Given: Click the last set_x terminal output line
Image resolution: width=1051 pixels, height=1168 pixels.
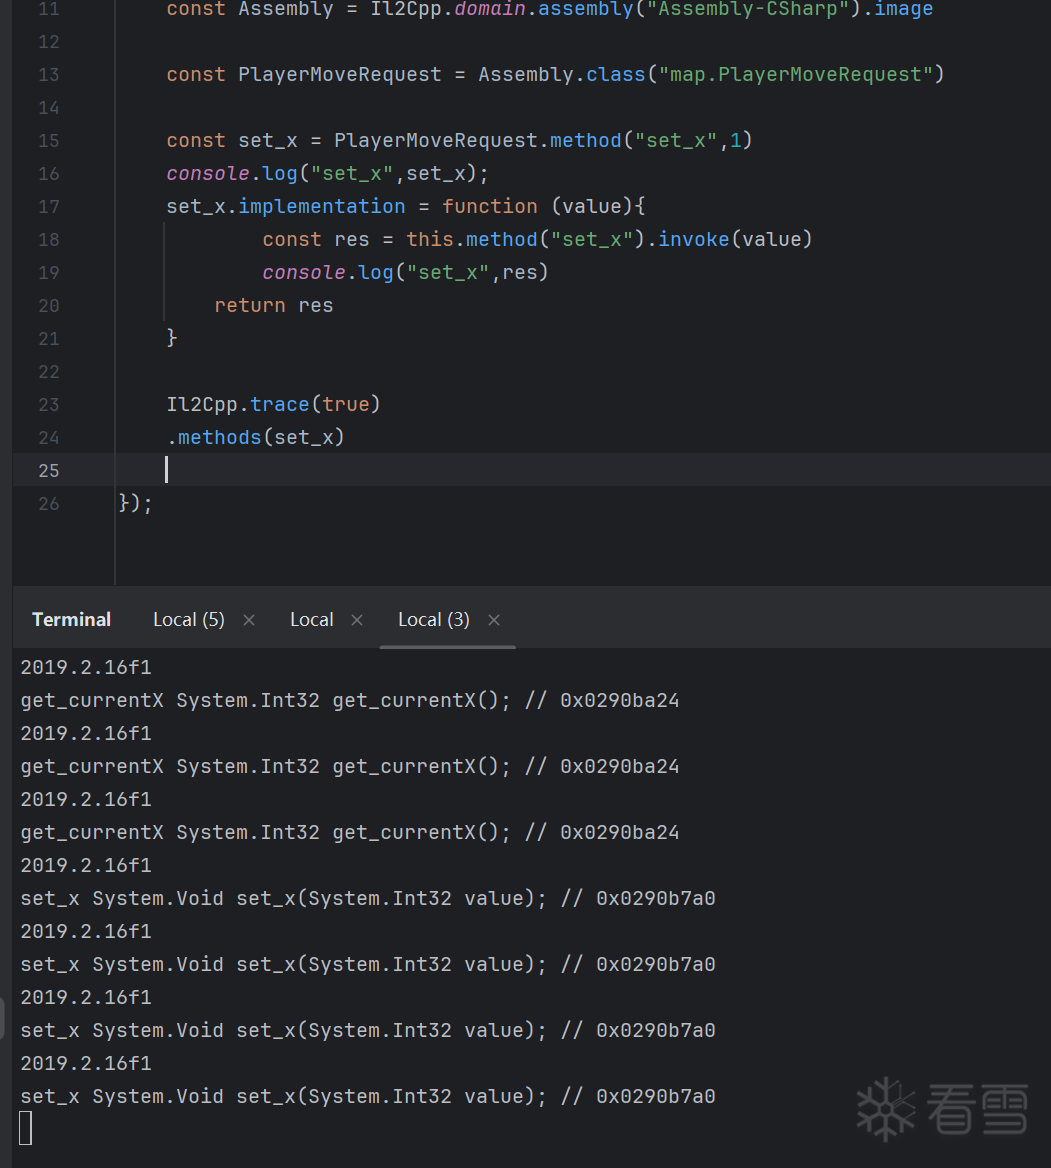Looking at the screenshot, I should (367, 1096).
